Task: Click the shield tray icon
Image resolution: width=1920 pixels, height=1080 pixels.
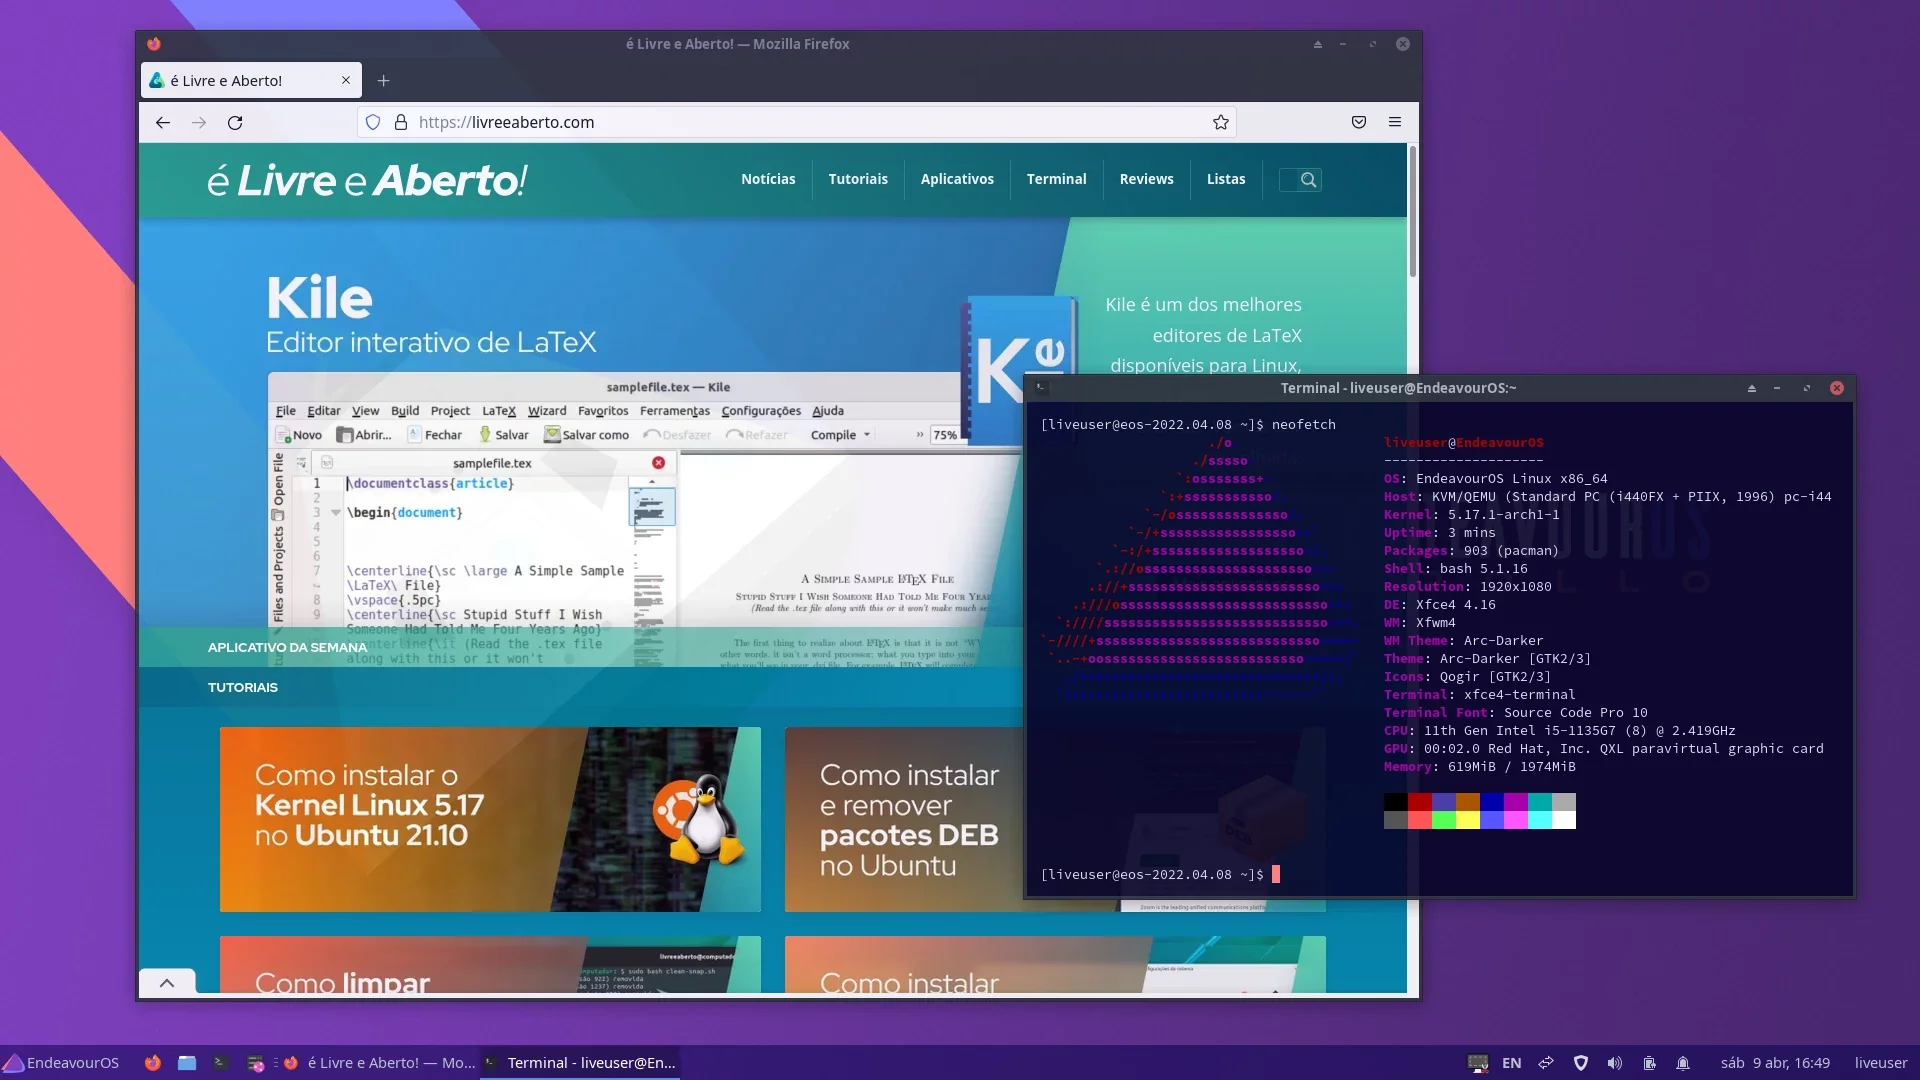Action: pyautogui.click(x=1581, y=1063)
